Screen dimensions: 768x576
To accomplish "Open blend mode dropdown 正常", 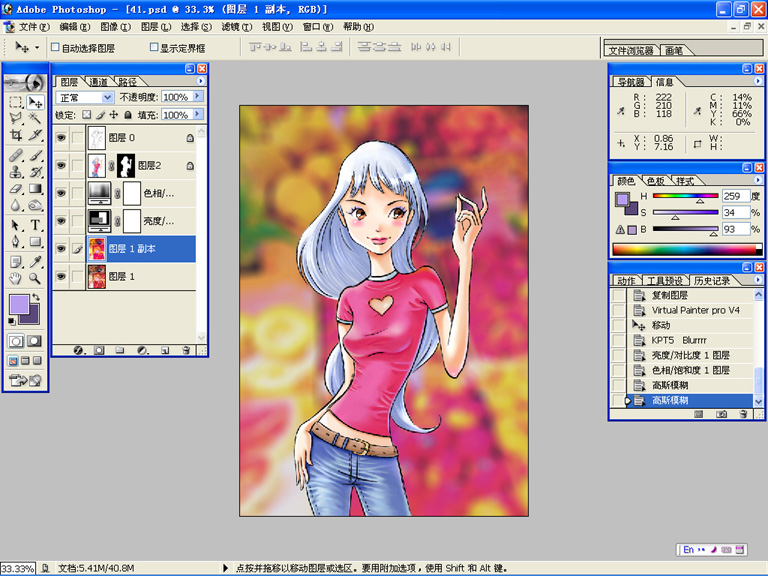I will click(85, 97).
